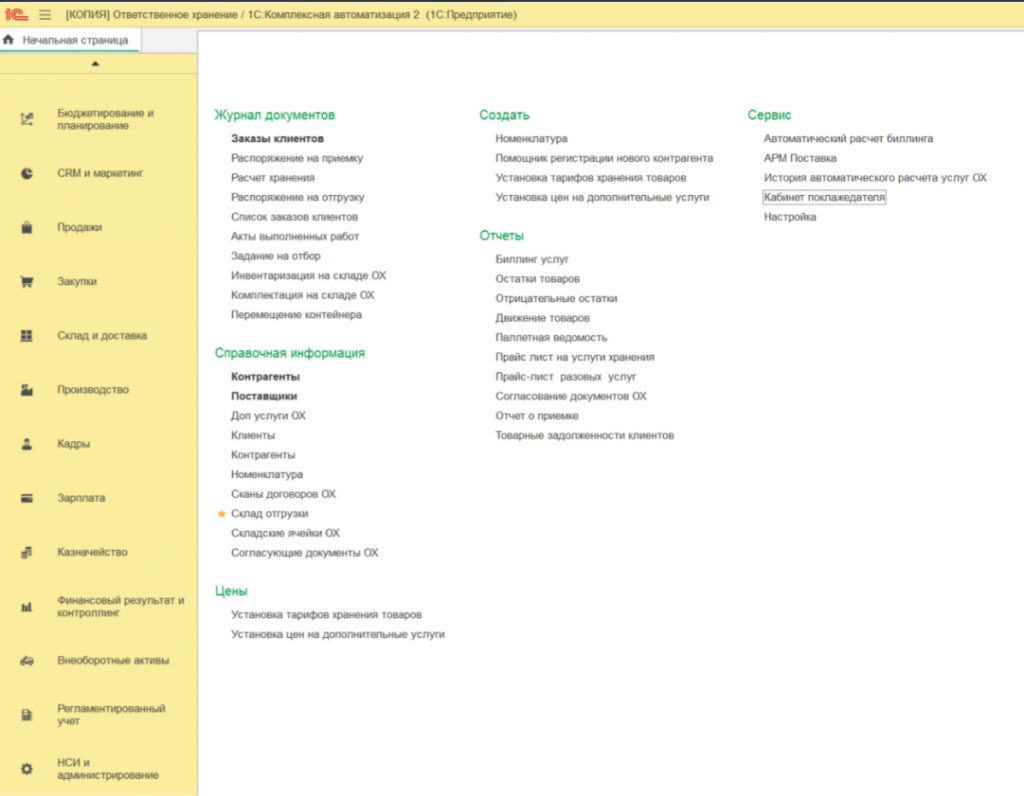Open Склад отгрузки reference
Viewport: 1024px width, 796px height.
(x=270, y=515)
